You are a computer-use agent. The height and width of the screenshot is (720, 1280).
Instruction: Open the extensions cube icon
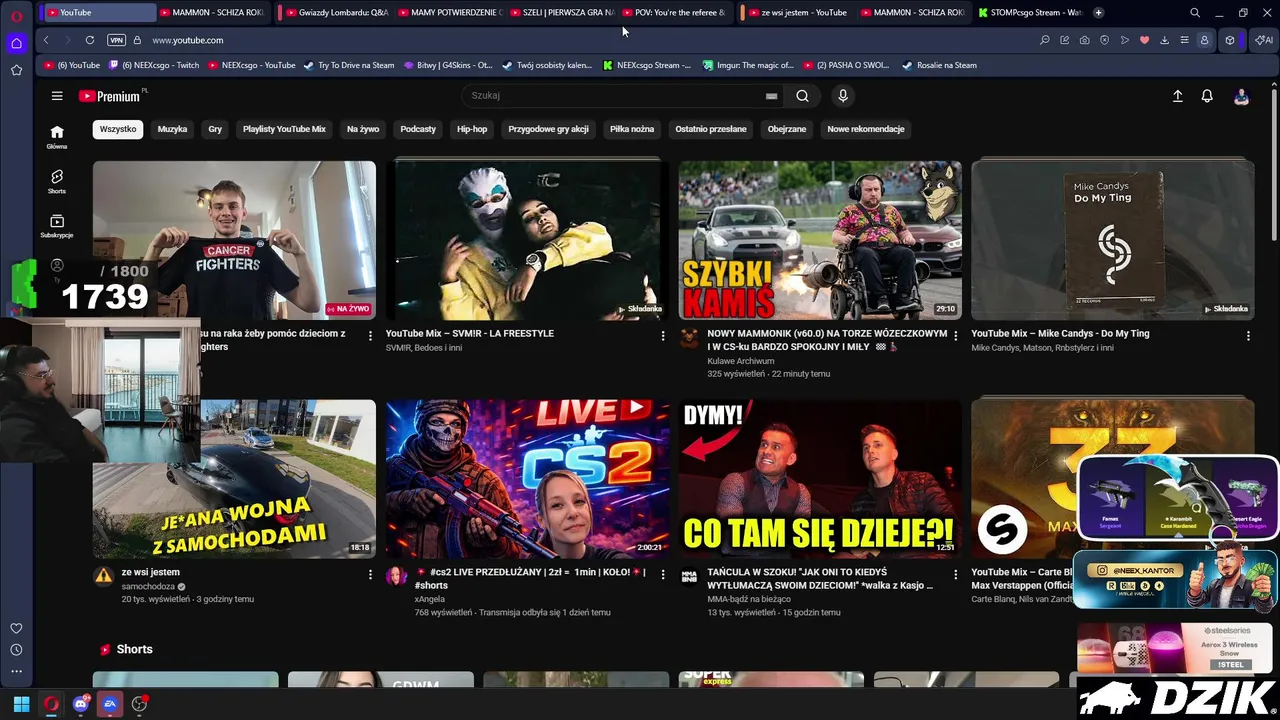click(1230, 40)
